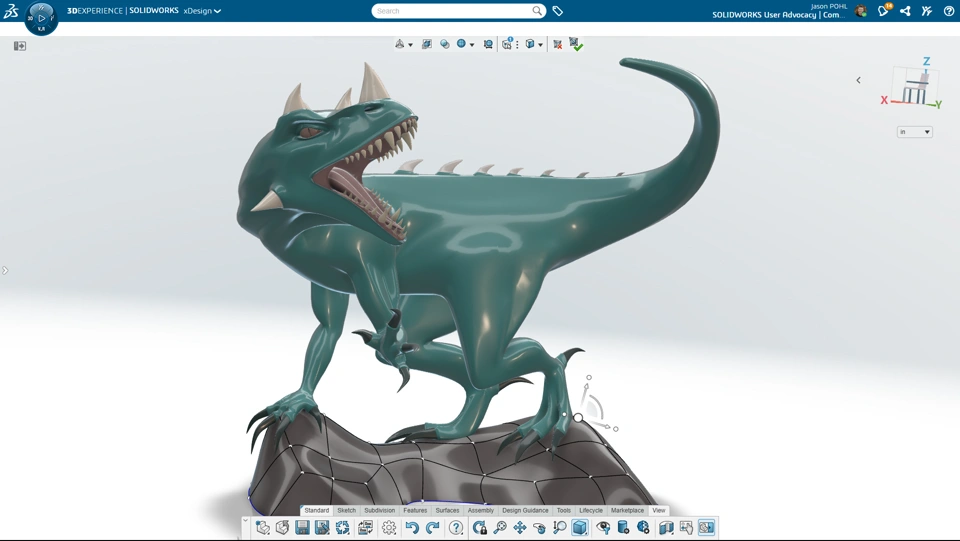Click the globe with gear icon
The width and height of the screenshot is (960, 541).
[643, 528]
